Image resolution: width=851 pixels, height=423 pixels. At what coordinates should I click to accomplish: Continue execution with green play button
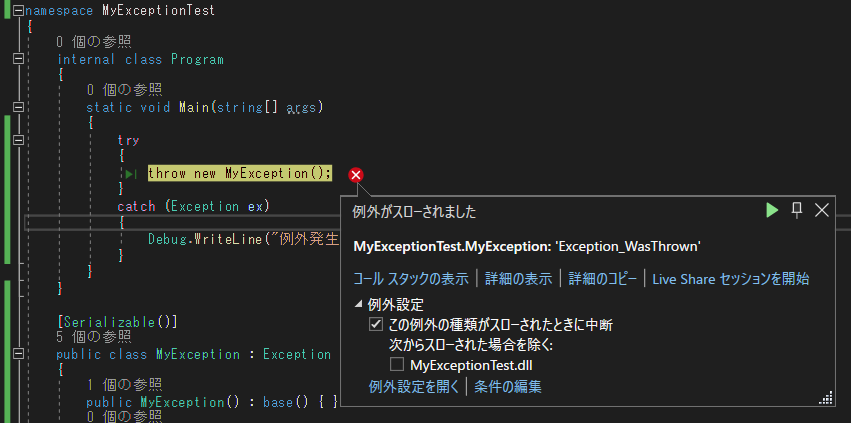(x=772, y=211)
